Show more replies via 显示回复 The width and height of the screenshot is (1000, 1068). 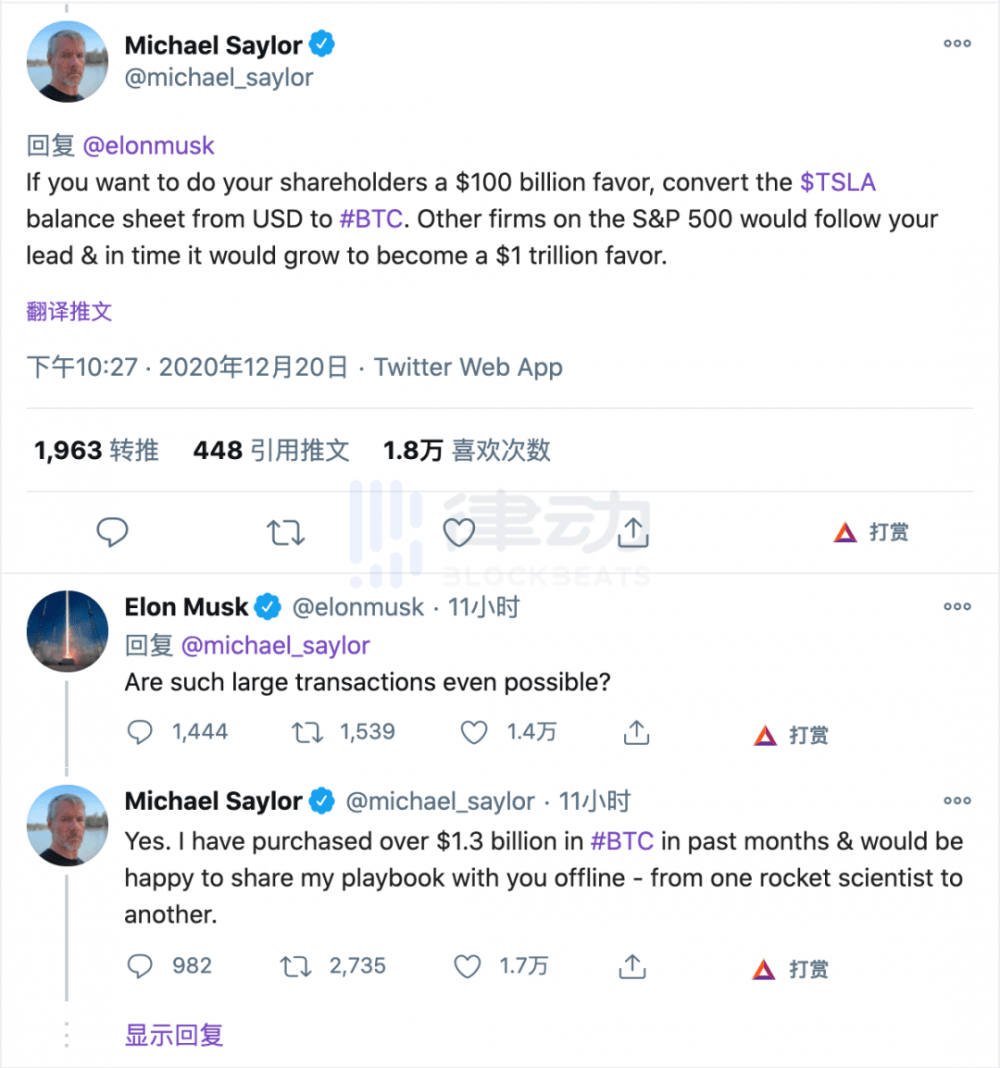[174, 1034]
